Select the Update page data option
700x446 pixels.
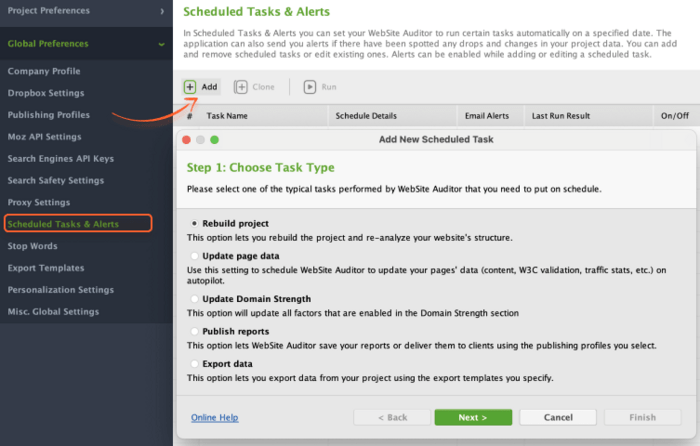[x=194, y=256]
